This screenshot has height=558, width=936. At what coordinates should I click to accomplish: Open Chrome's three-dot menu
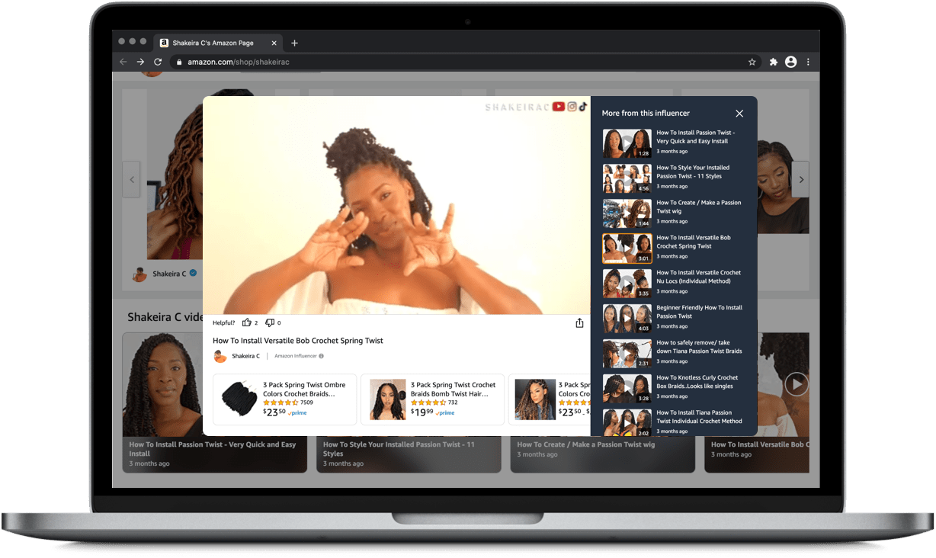pos(808,62)
